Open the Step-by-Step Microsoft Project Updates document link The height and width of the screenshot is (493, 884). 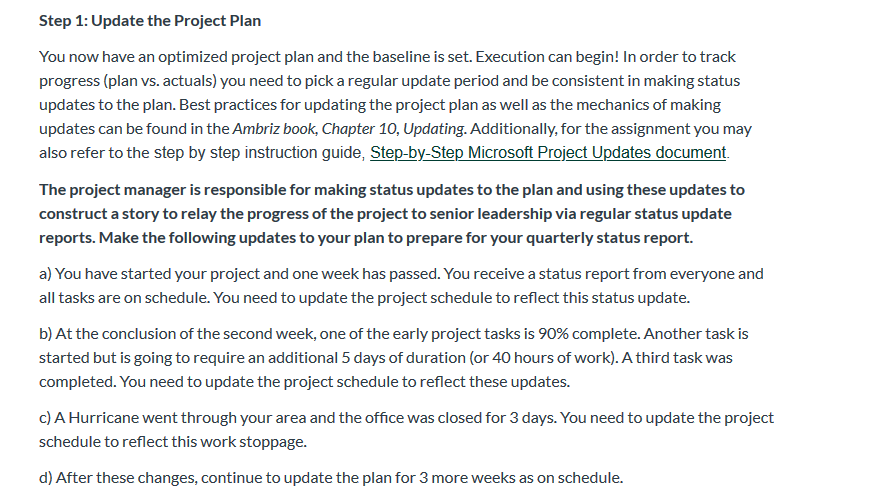point(548,153)
